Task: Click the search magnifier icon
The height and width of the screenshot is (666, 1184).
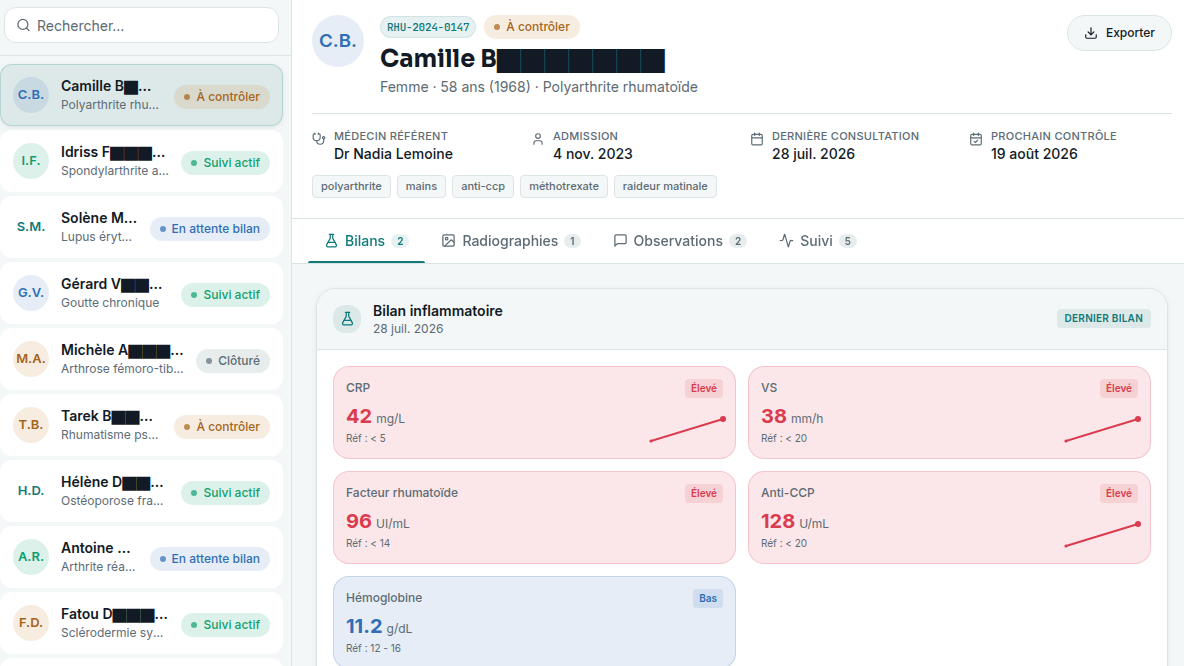Action: 23,26
